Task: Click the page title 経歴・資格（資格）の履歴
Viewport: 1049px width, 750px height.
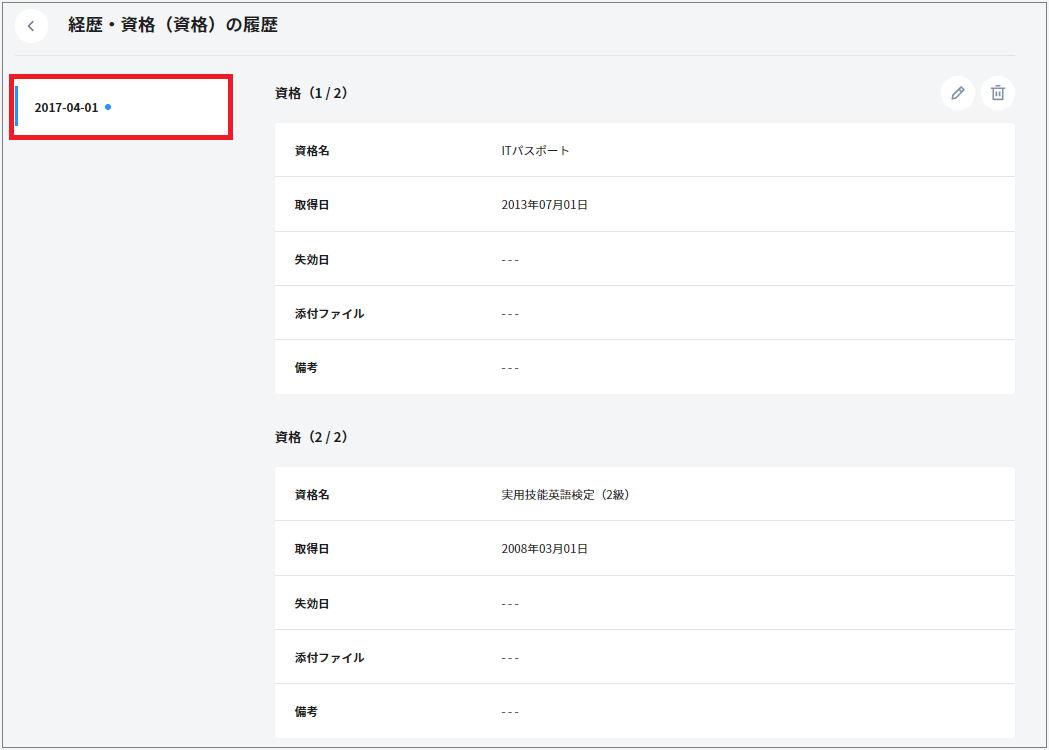Action: click(172, 26)
